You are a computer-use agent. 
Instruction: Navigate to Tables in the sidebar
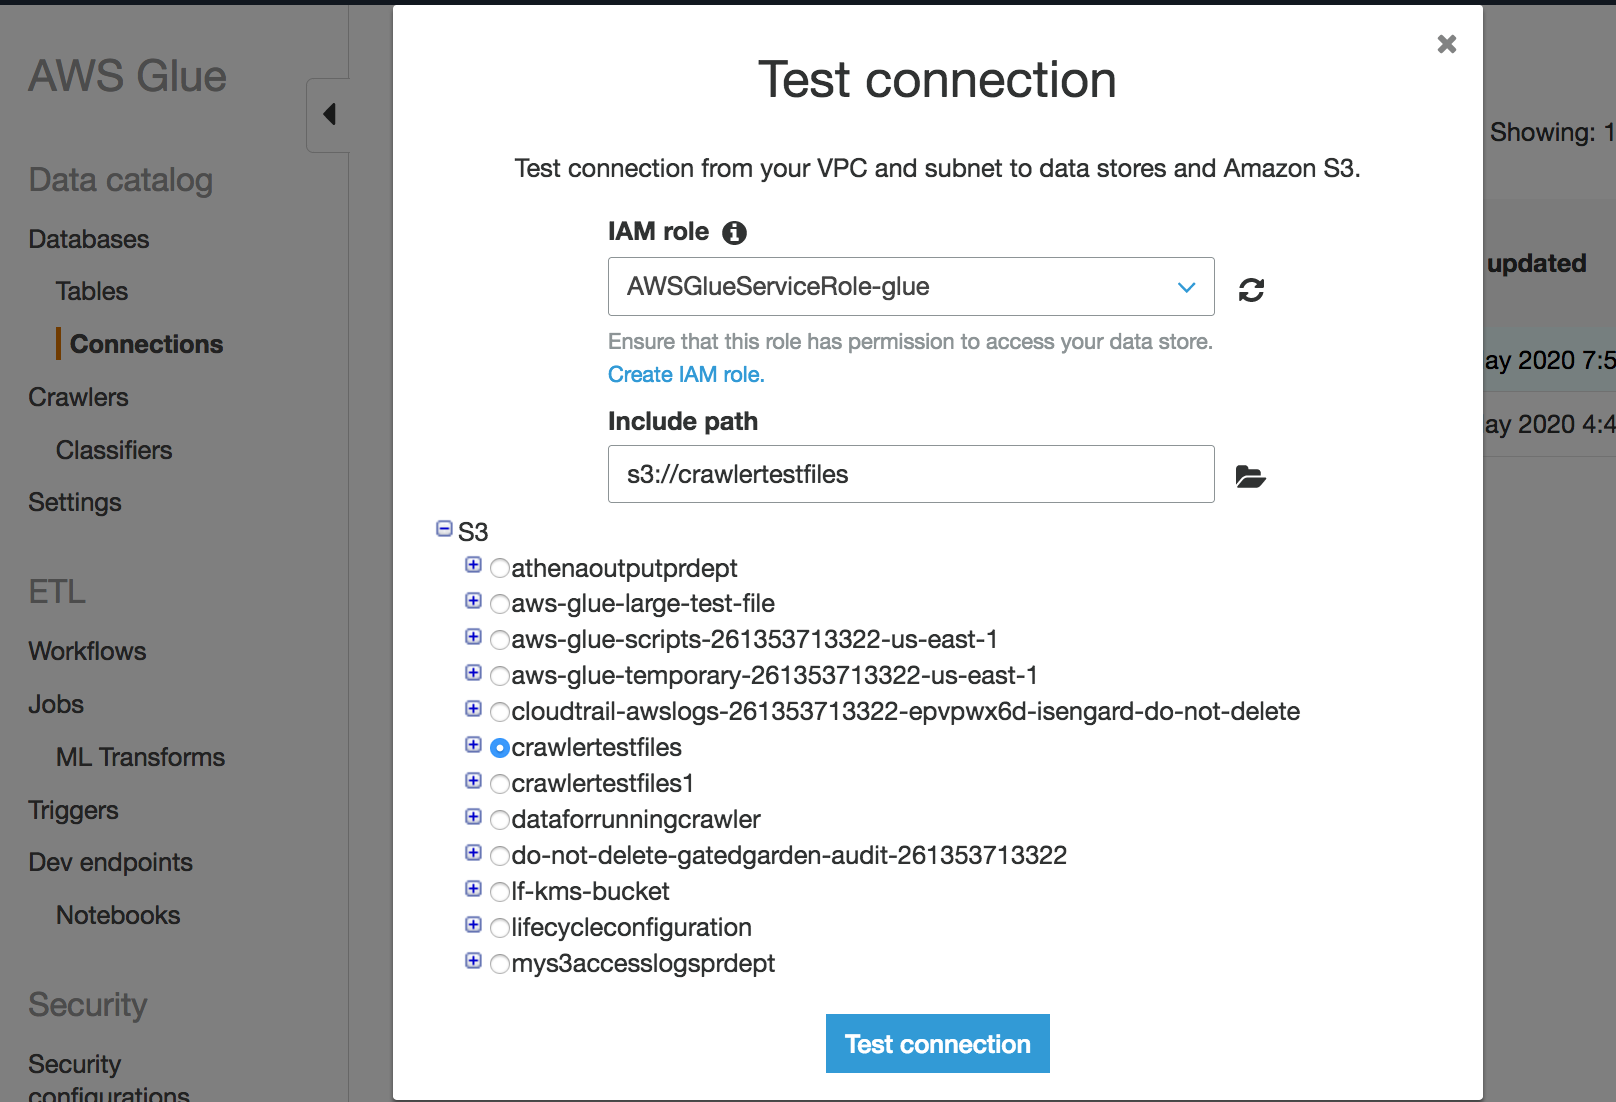tap(91, 291)
